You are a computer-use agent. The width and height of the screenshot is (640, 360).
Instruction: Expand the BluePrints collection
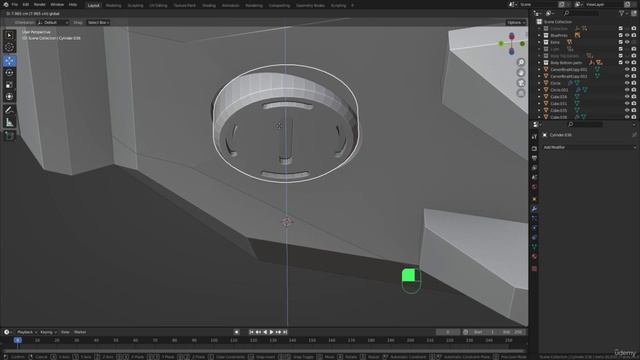[x=540, y=36]
